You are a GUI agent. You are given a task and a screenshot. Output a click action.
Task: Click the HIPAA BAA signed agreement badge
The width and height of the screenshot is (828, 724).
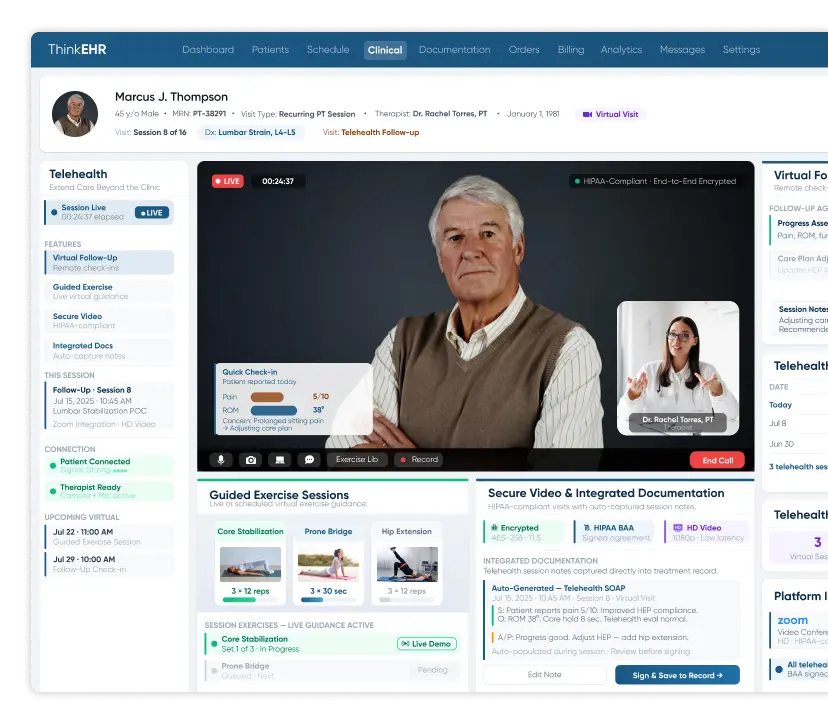(613, 532)
